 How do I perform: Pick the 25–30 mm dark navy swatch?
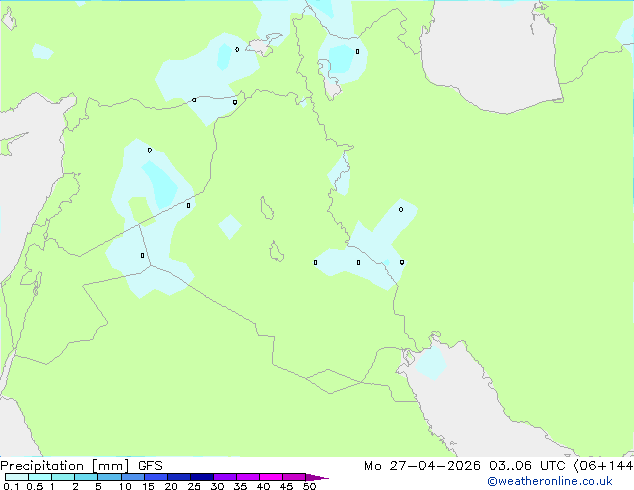[x=201, y=477]
